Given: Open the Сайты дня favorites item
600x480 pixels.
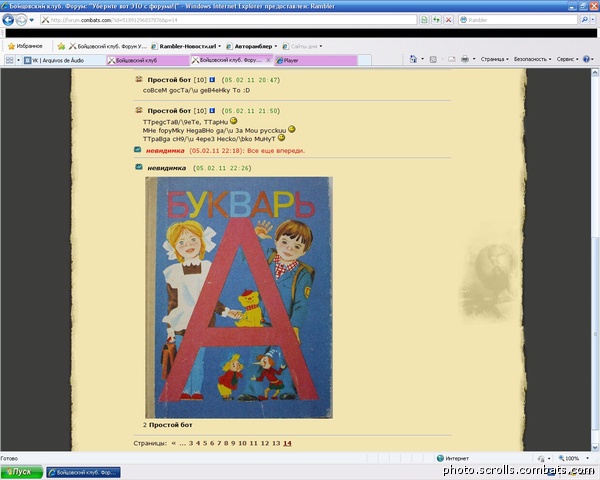Looking at the screenshot, I should click(x=300, y=46).
